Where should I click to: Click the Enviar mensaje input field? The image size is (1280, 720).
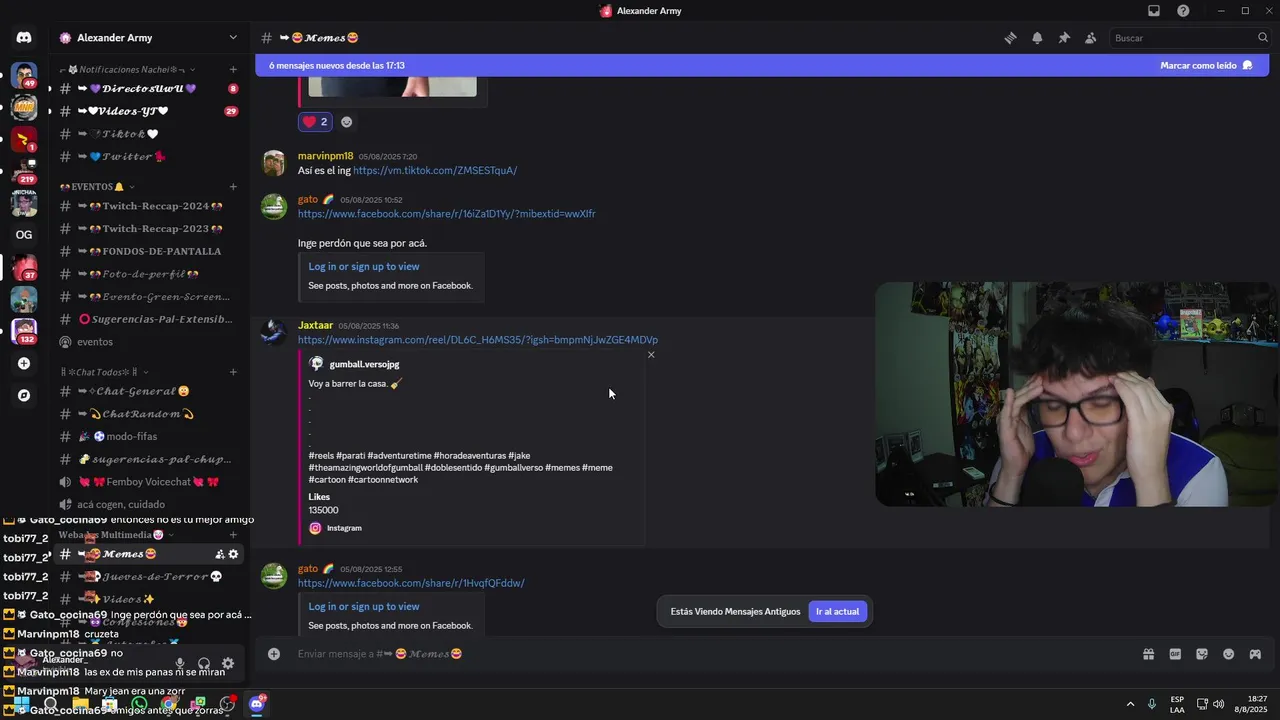point(700,654)
